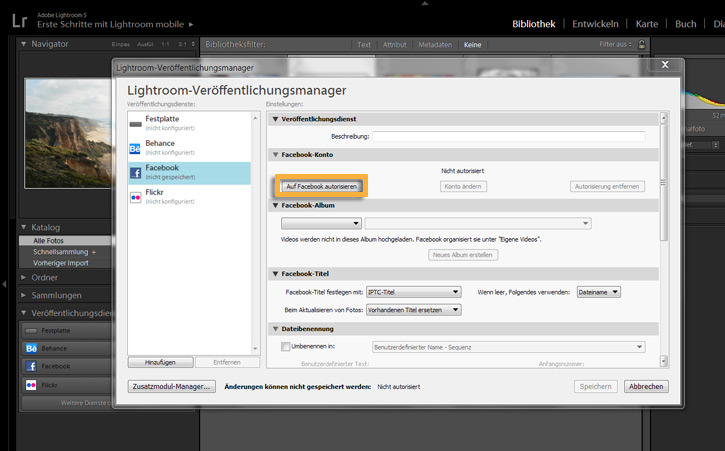
Task: Click the Navigator preview thumbnail
Action: 68,133
